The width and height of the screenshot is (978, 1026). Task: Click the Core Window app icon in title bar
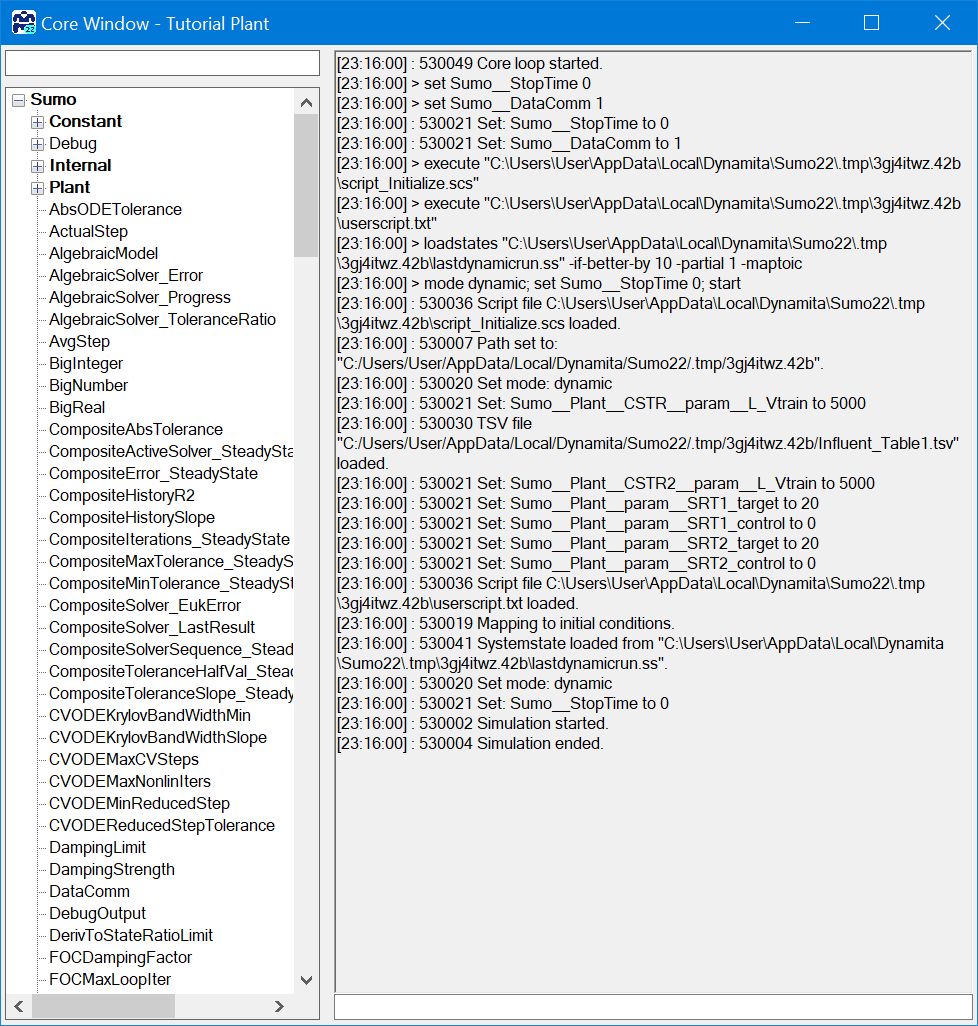point(23,22)
